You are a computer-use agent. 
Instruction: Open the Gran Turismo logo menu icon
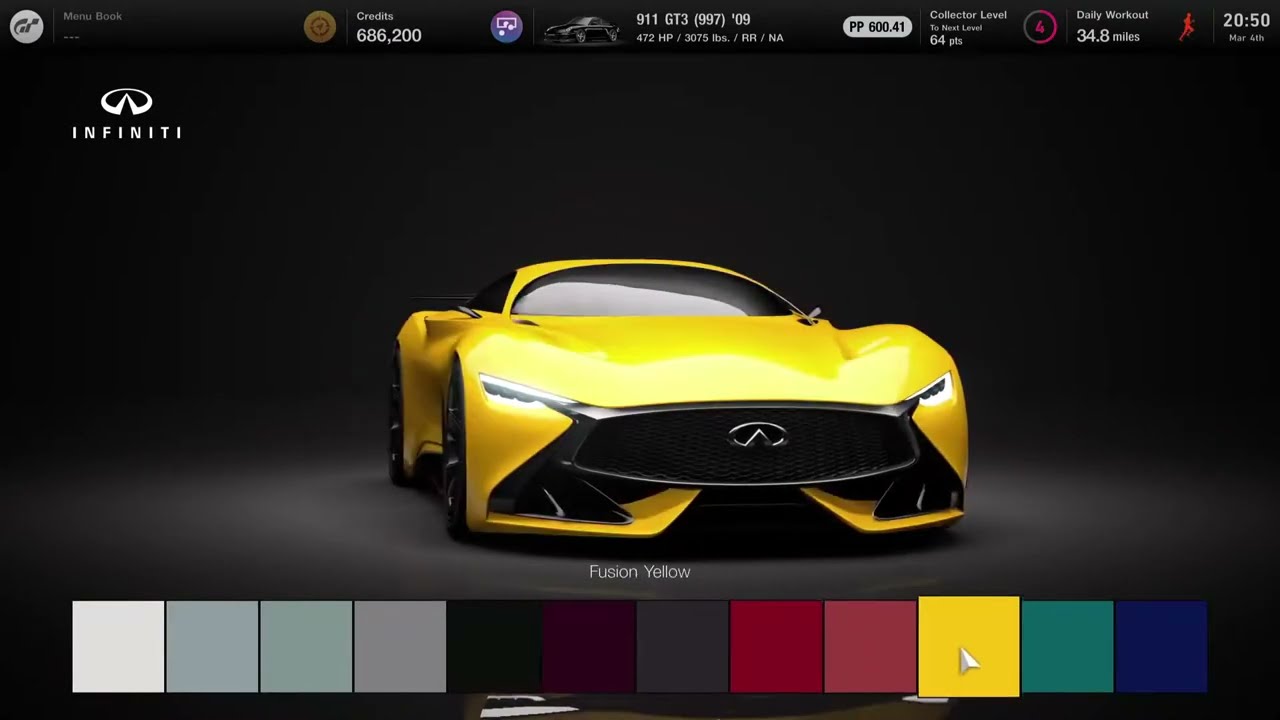27,27
